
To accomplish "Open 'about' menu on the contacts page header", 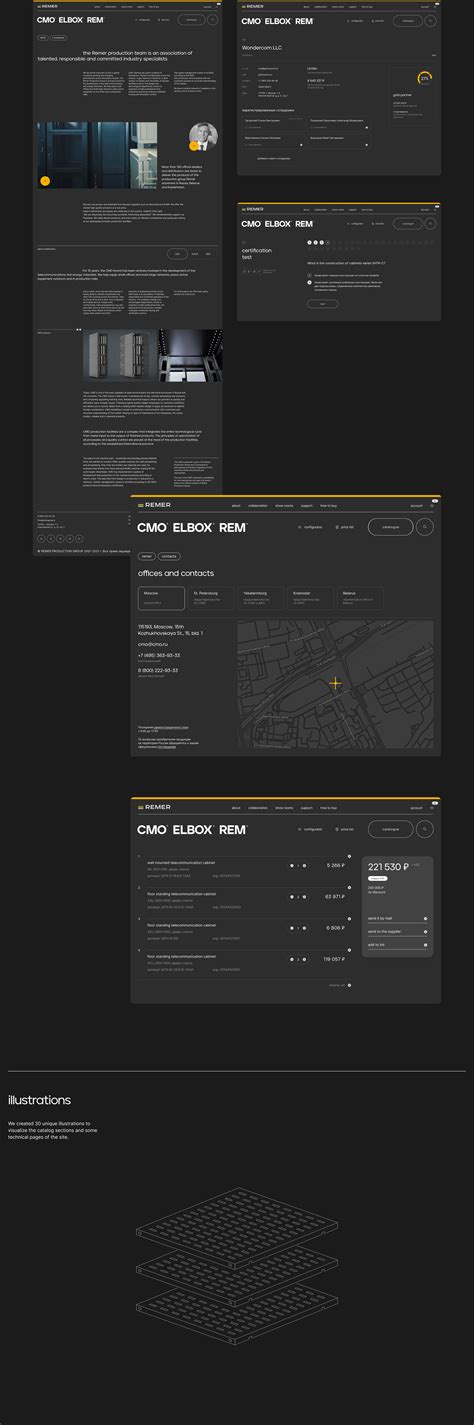I will tap(236, 506).
